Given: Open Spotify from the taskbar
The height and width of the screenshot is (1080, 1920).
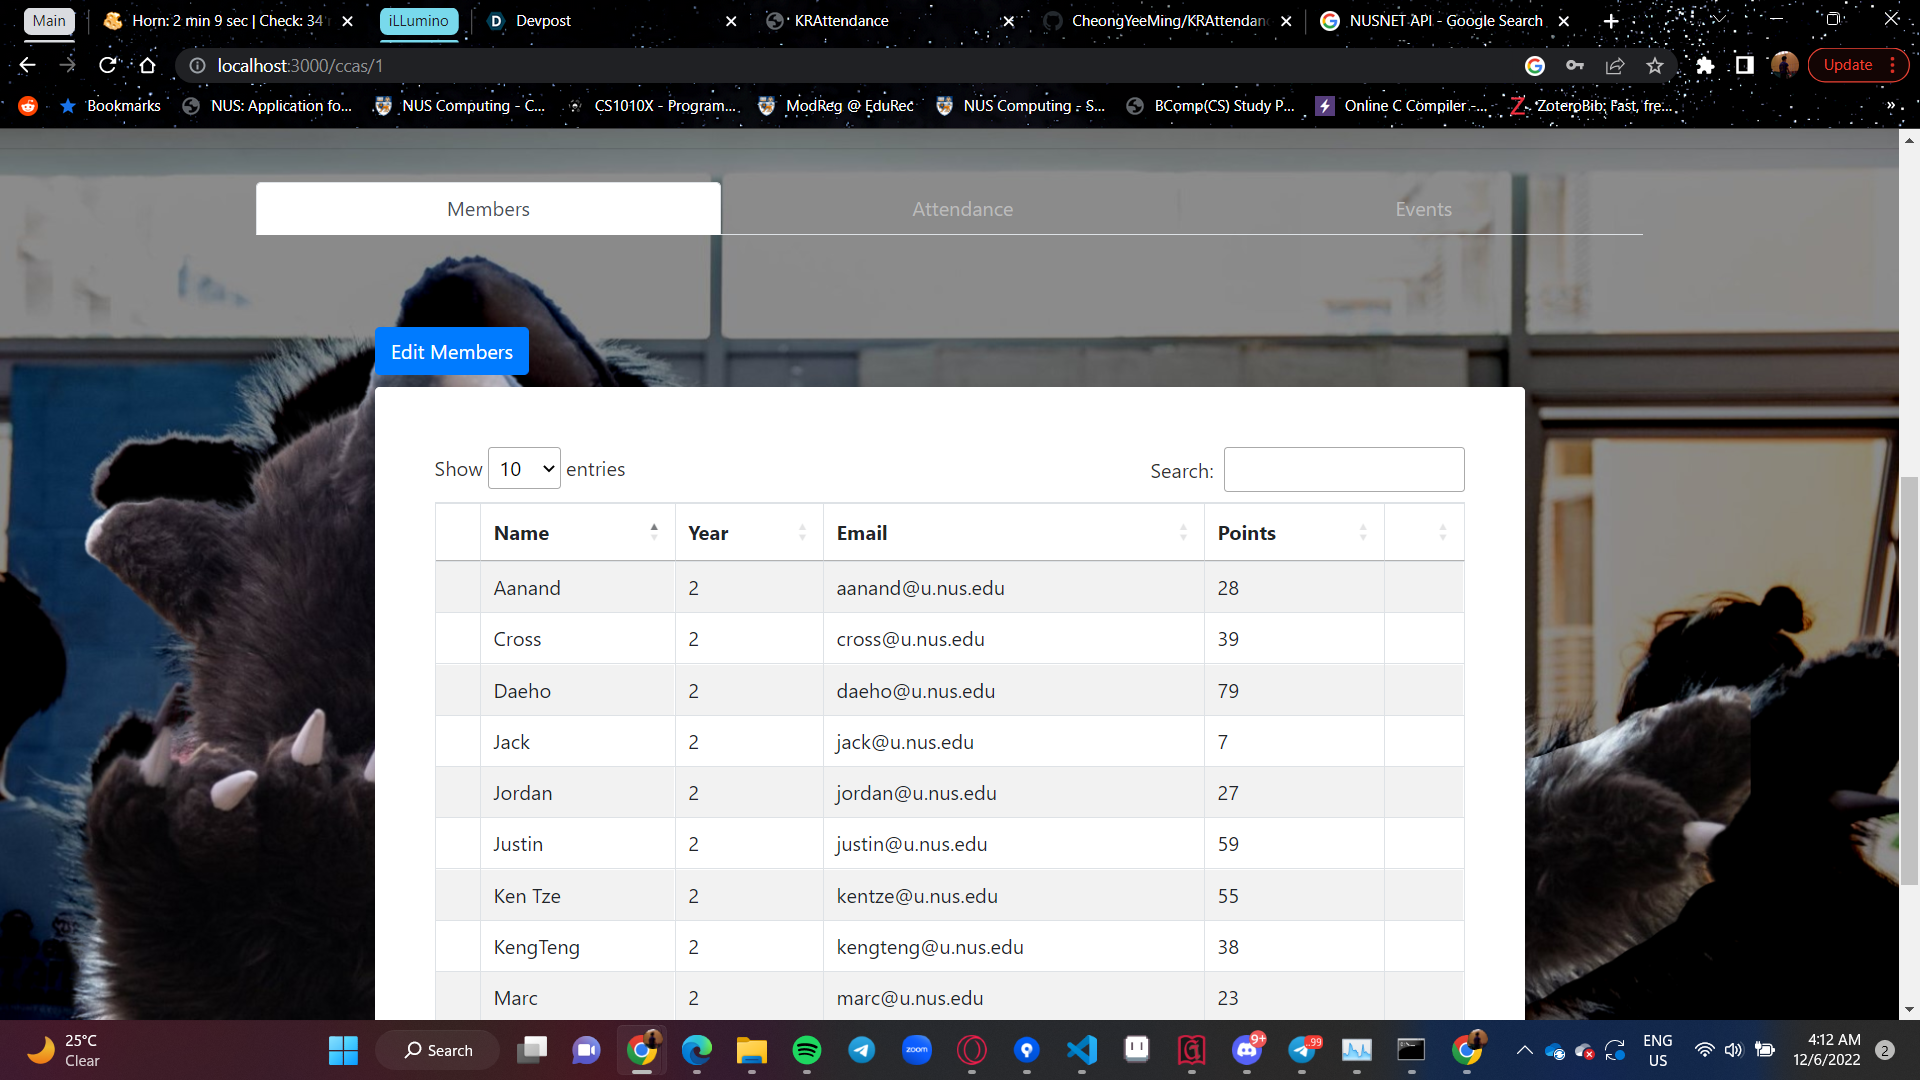Looking at the screenshot, I should [x=806, y=1050].
